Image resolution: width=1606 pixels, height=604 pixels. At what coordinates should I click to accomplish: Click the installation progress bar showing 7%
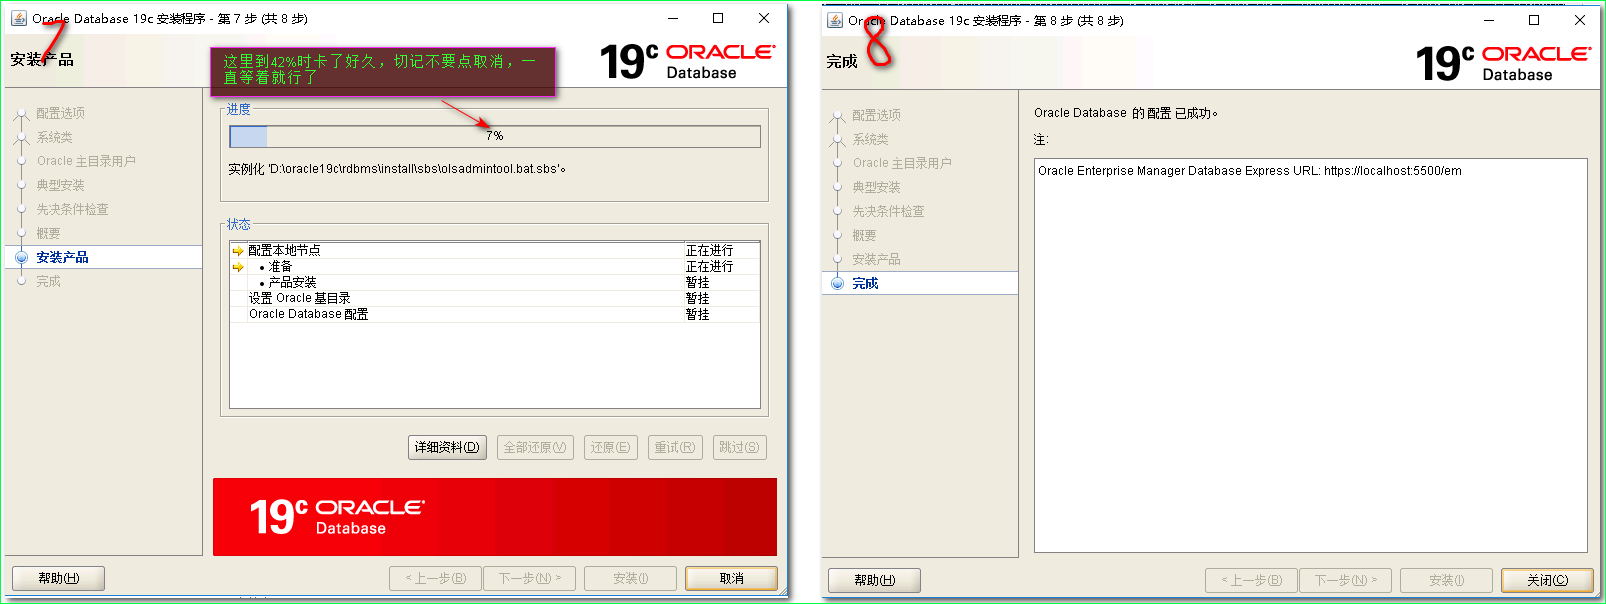click(495, 136)
